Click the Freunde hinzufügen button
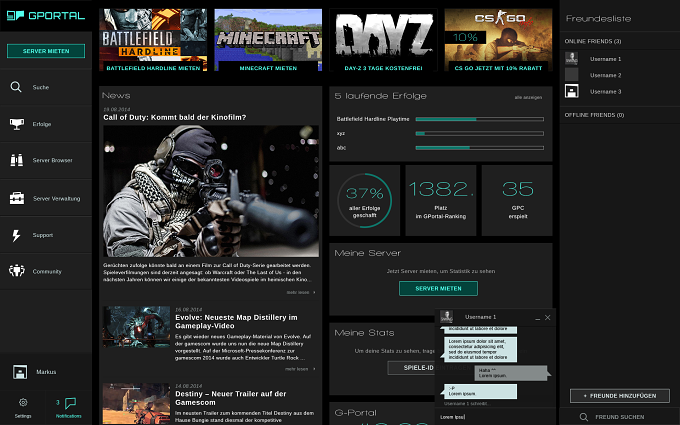This screenshot has width=680, height=425. (620, 396)
